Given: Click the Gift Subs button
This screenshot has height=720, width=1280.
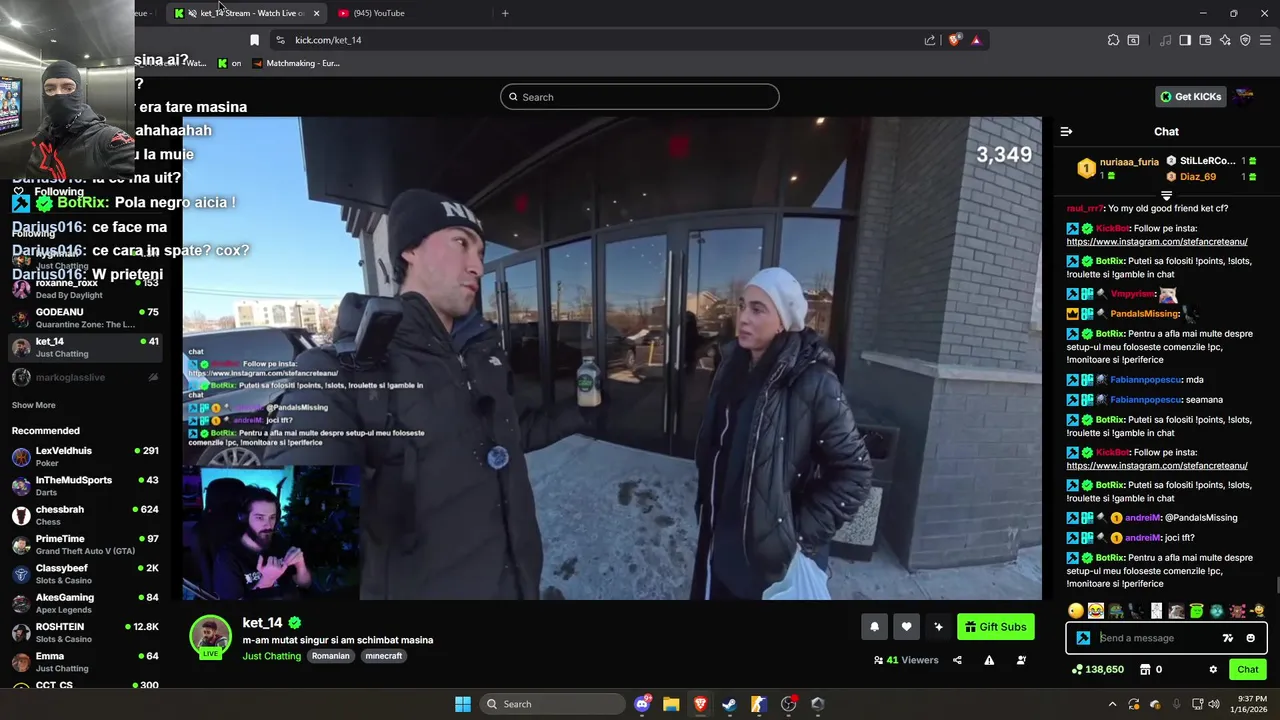Looking at the screenshot, I should pos(996,627).
